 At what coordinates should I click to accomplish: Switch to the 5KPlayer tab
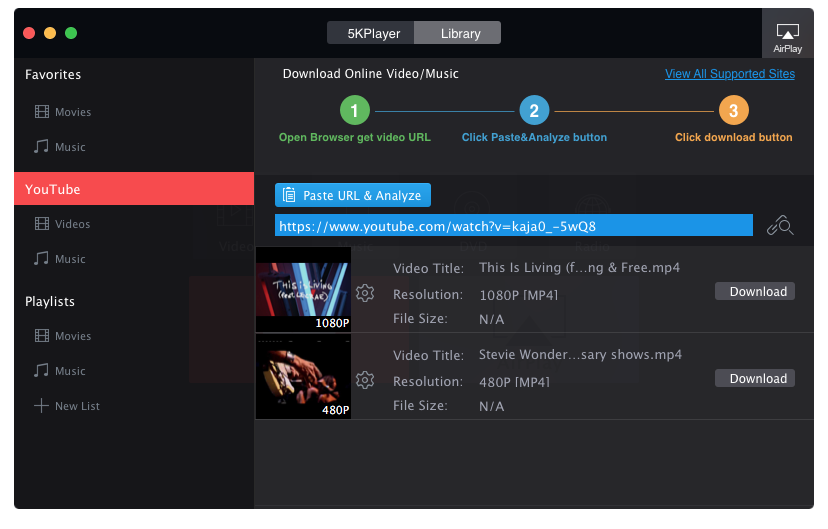371,33
